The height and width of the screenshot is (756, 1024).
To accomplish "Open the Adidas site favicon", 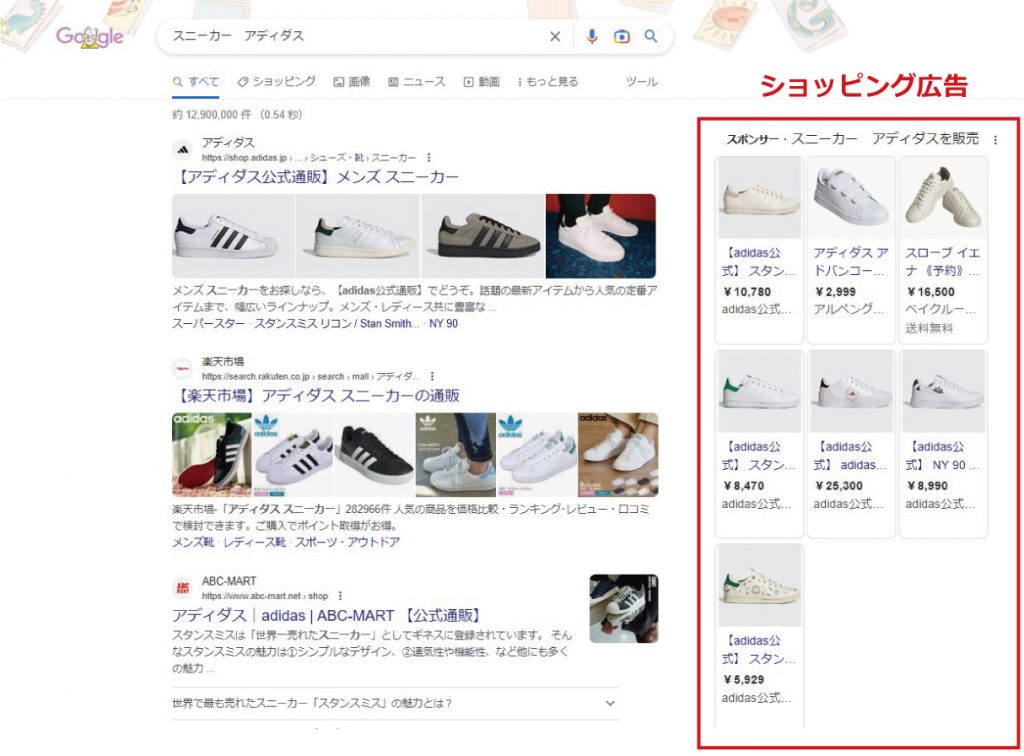I will pos(184,150).
